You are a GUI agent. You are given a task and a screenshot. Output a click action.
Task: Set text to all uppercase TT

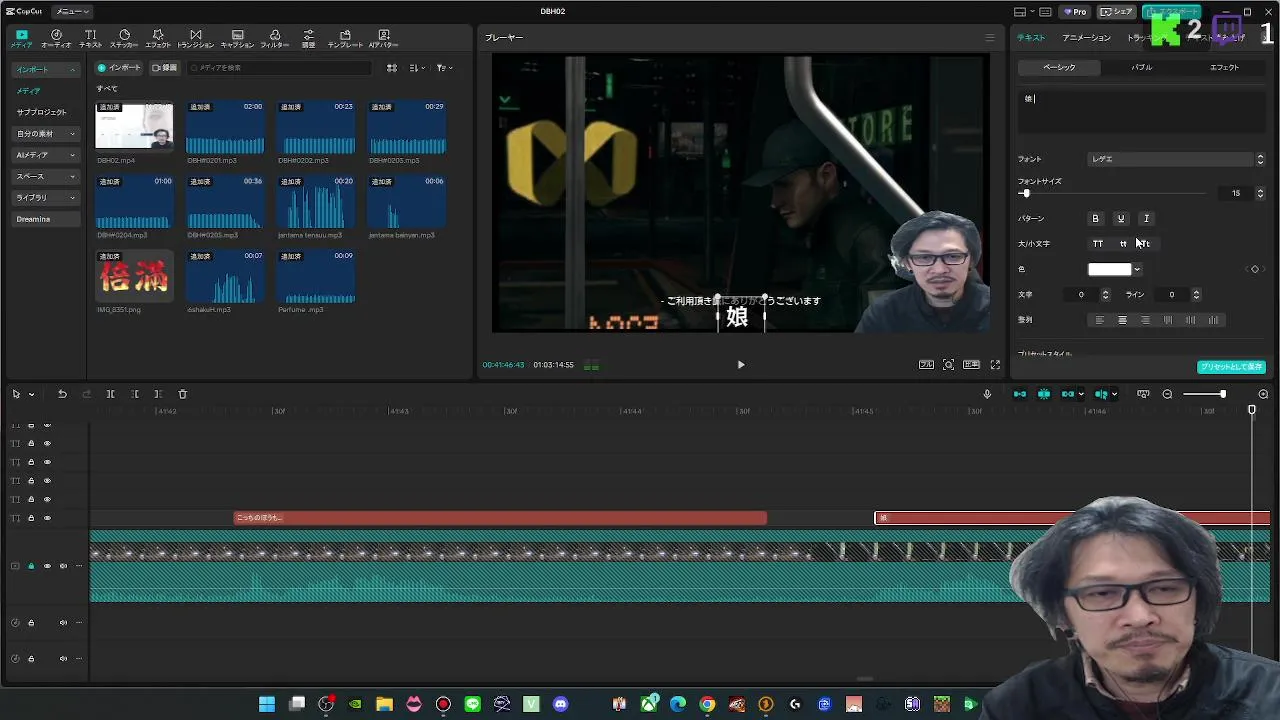pyautogui.click(x=1098, y=244)
